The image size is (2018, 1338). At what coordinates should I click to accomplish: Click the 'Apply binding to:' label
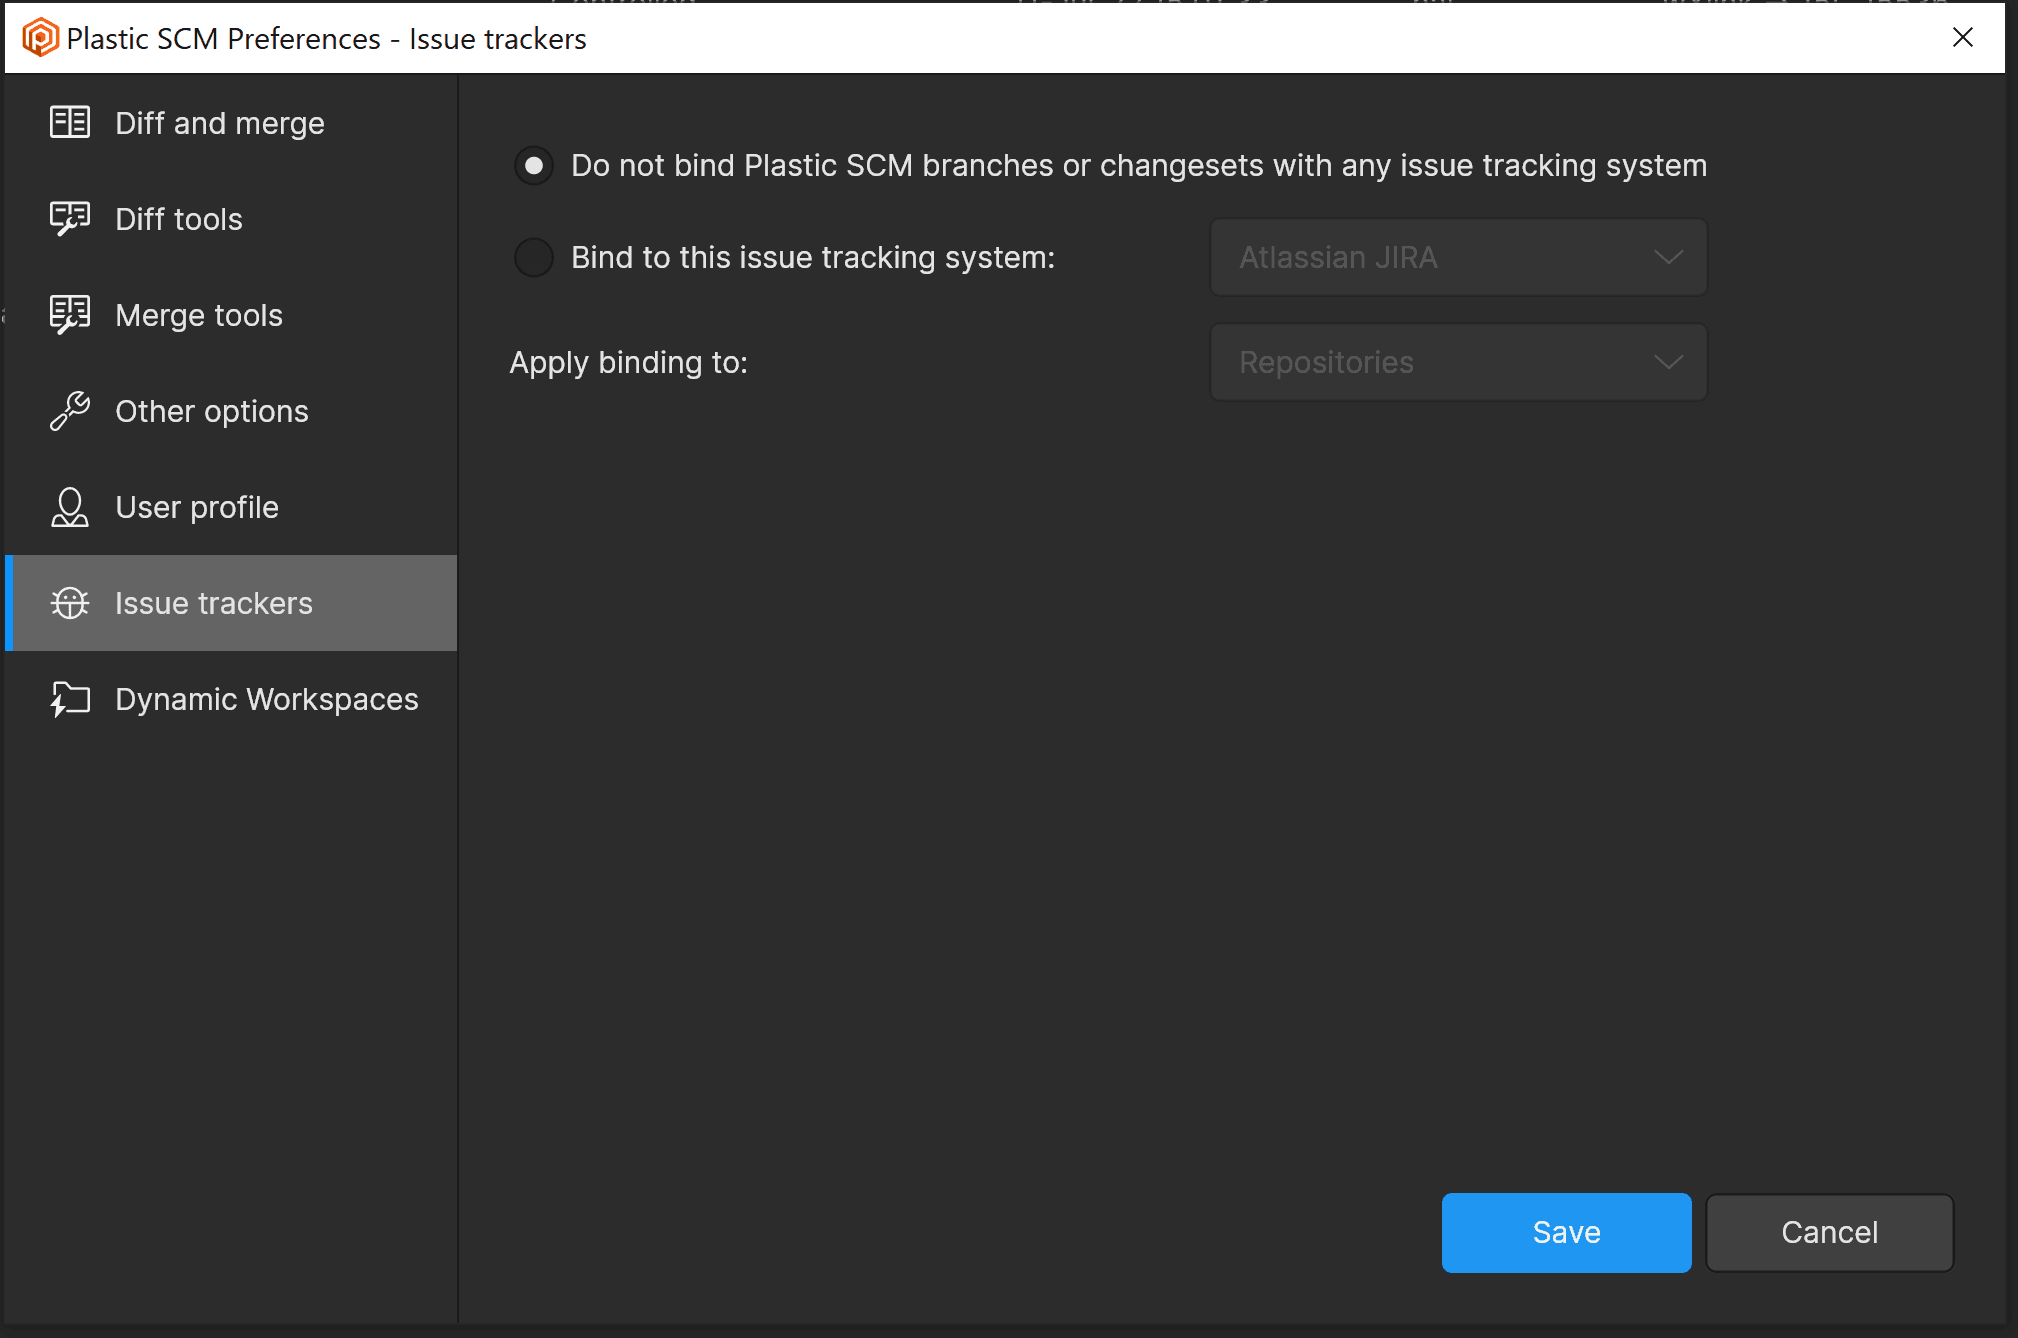pos(628,362)
